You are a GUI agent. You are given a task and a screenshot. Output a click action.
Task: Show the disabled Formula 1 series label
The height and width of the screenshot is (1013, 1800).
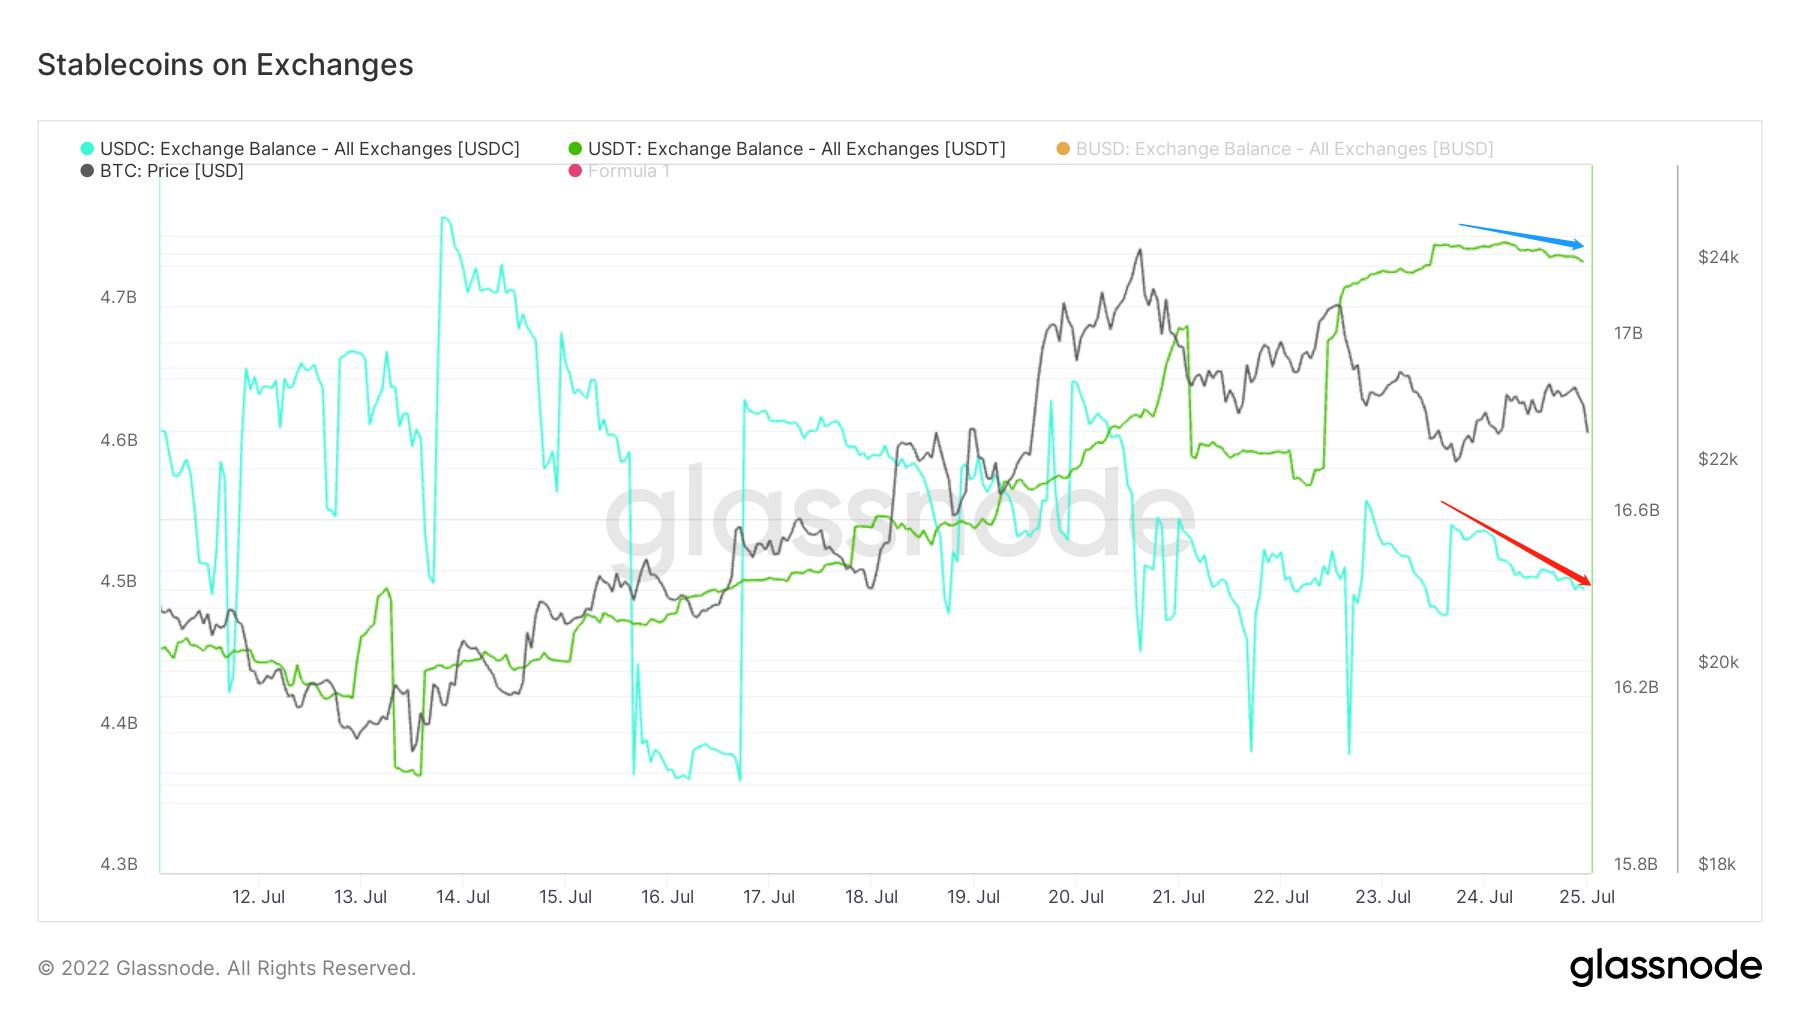tap(629, 171)
